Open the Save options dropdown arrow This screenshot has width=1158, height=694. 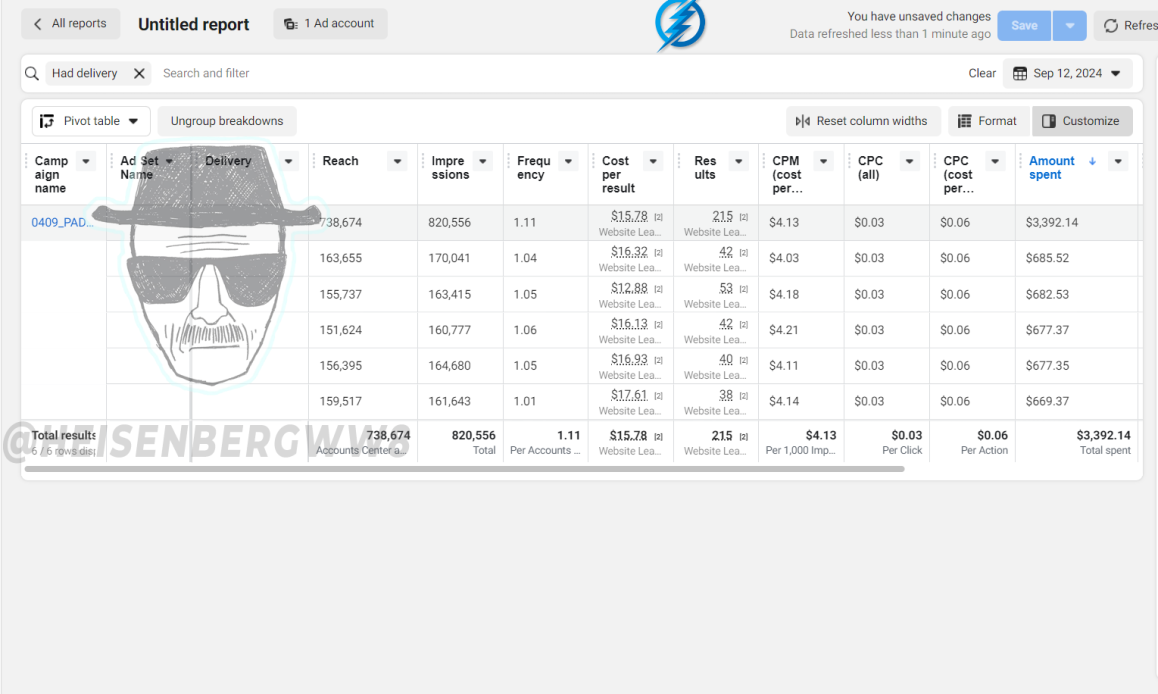coord(1069,25)
